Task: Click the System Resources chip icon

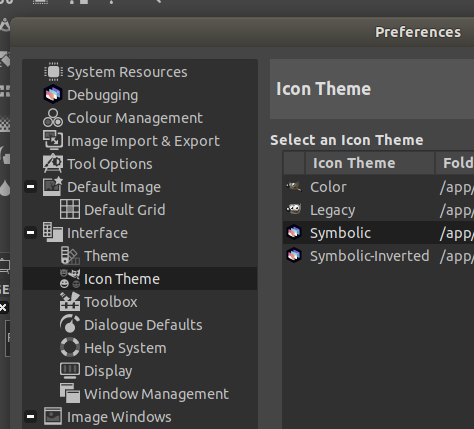Action: click(53, 72)
